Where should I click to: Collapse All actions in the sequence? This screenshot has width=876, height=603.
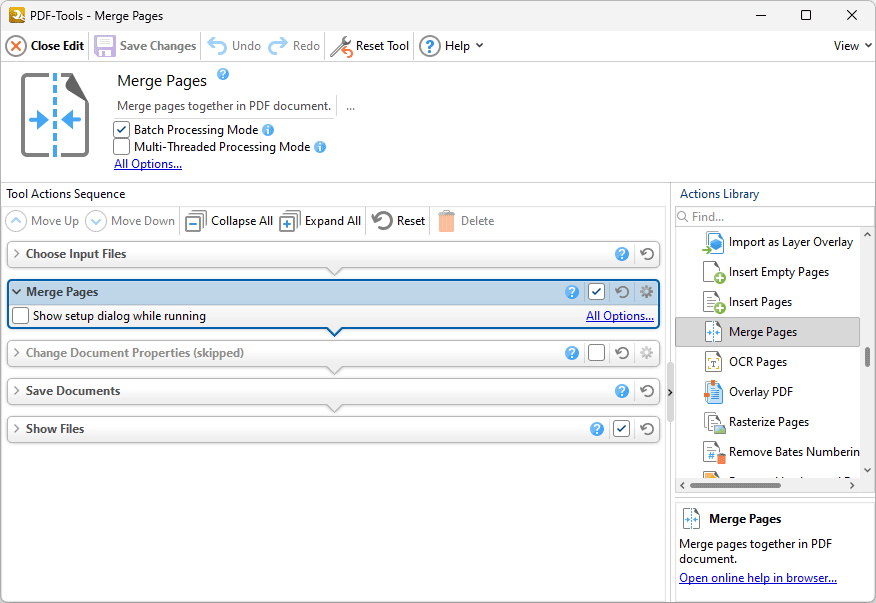coord(228,221)
